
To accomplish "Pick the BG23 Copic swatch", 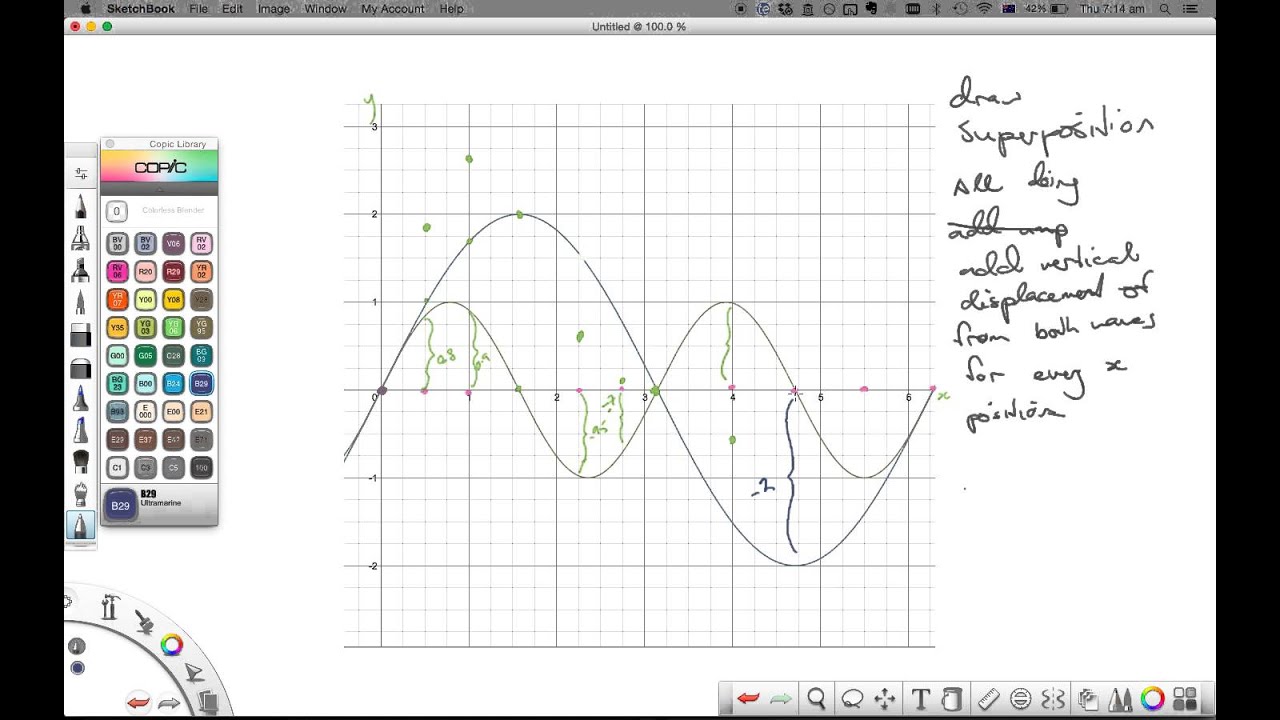I will 117,383.
